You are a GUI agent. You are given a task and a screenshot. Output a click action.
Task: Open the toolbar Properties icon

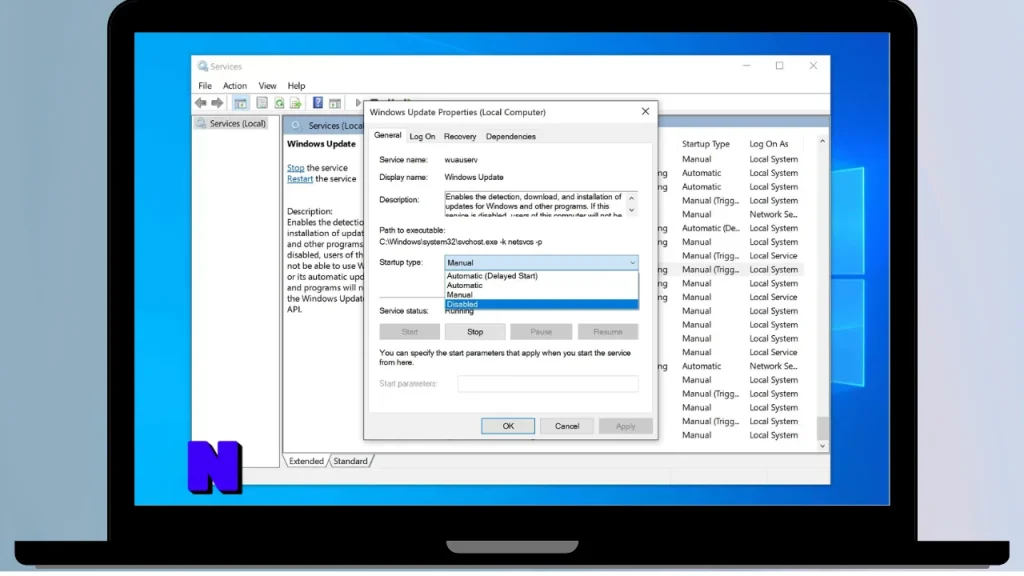(x=262, y=103)
